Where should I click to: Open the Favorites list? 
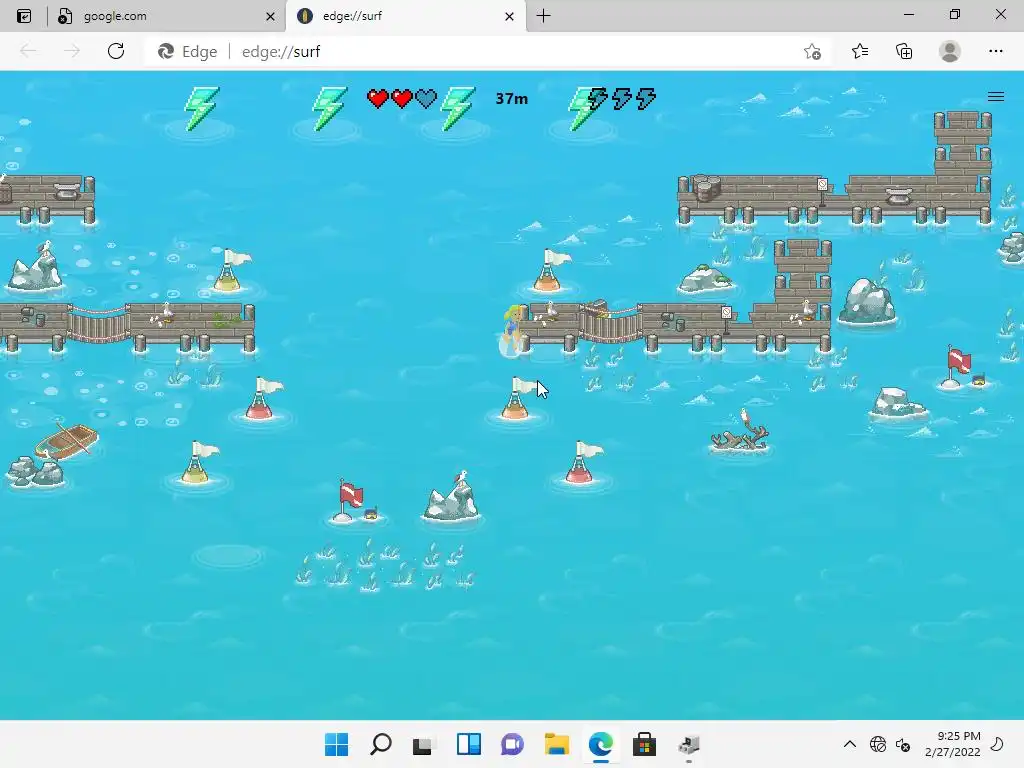[x=860, y=51]
